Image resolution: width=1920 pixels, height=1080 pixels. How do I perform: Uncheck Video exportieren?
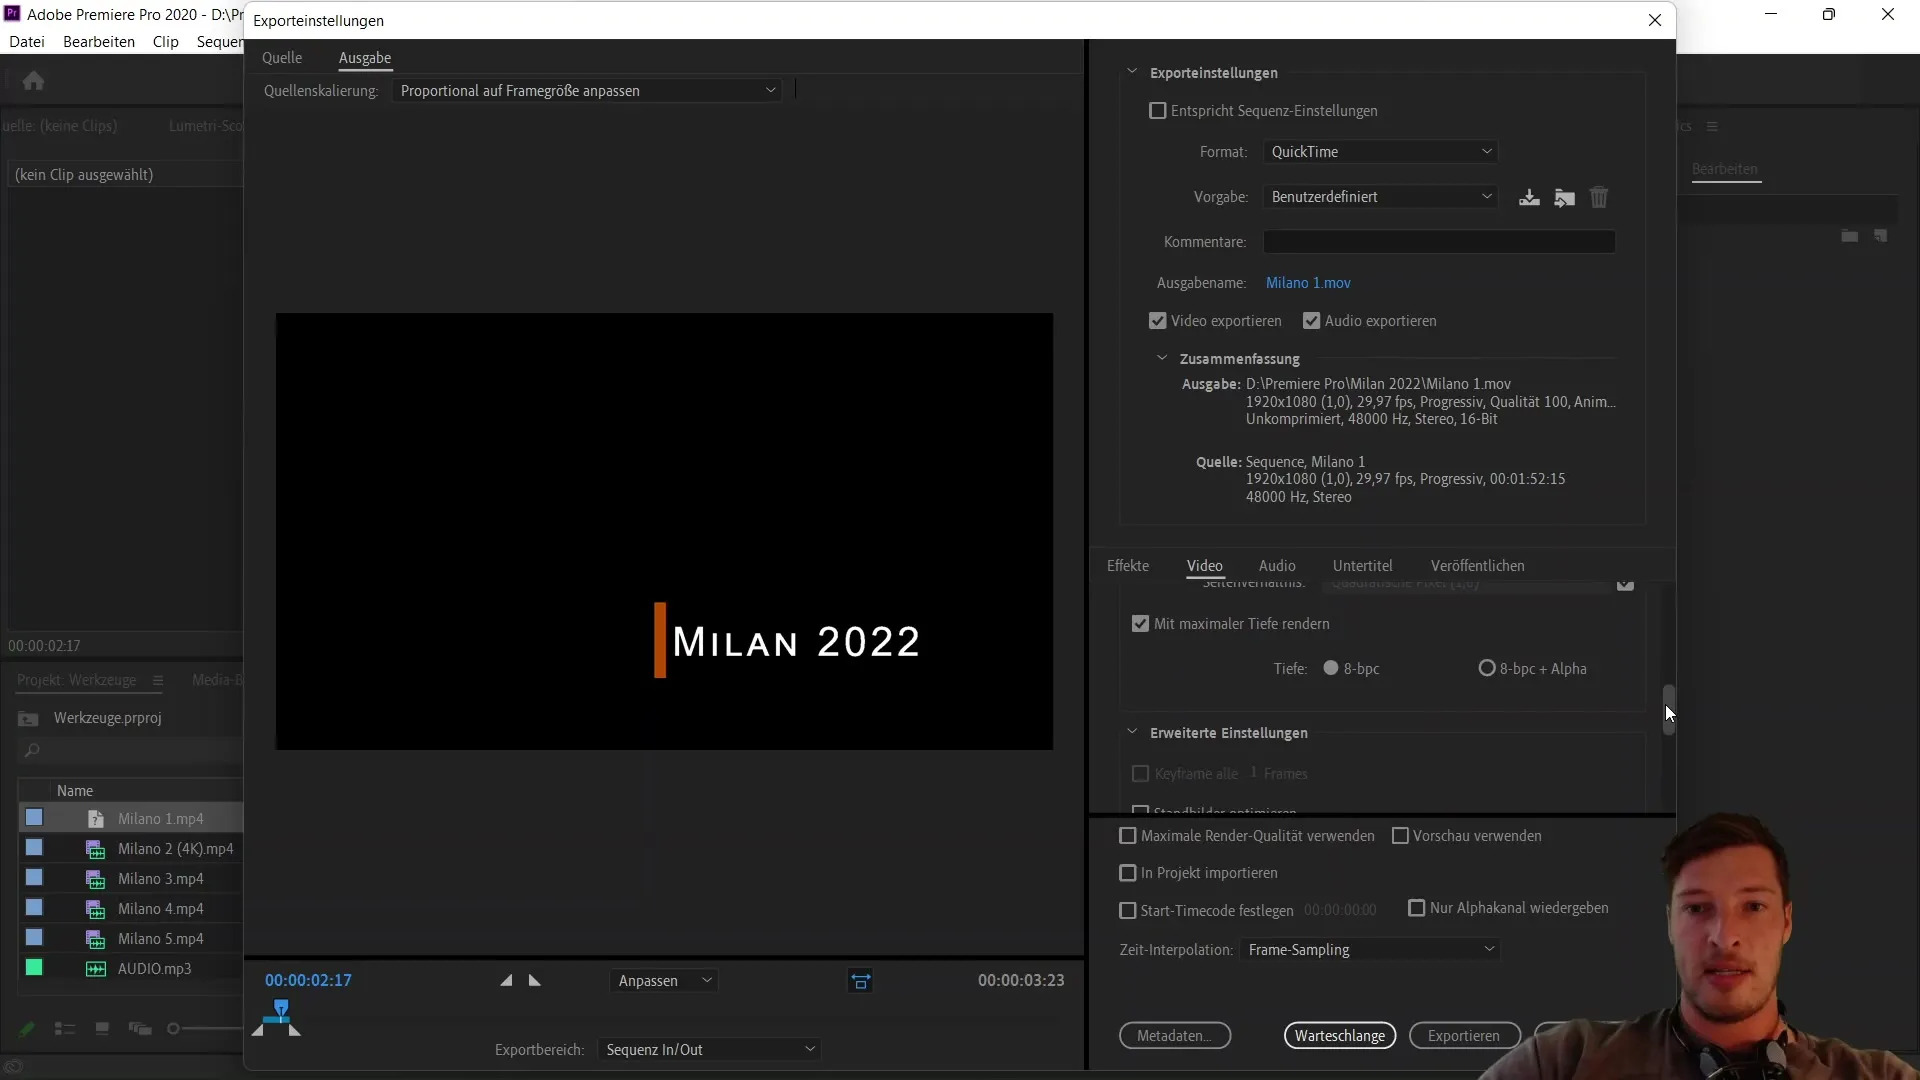[x=1158, y=321]
